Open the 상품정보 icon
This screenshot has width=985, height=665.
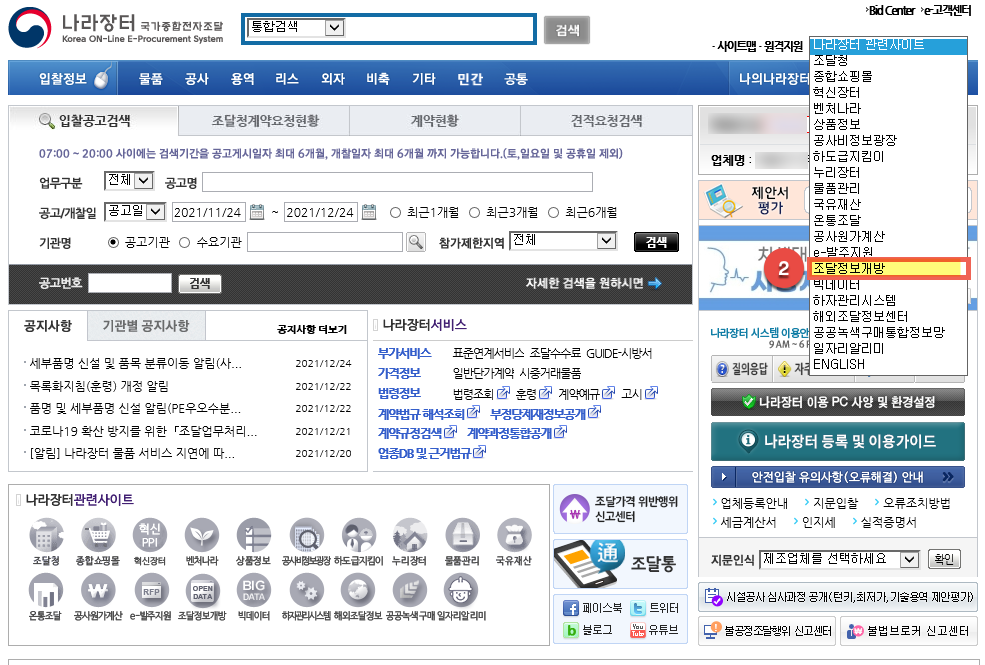[253, 535]
